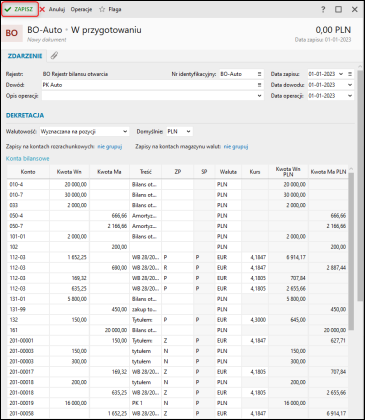Open the Dowód field list icon
This screenshot has height=420, width=365.
pyautogui.click(x=259, y=85)
